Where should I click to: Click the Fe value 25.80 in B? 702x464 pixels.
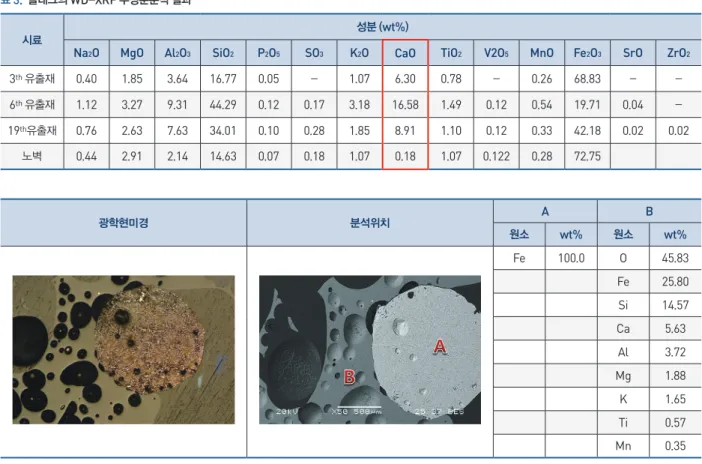[676, 282]
